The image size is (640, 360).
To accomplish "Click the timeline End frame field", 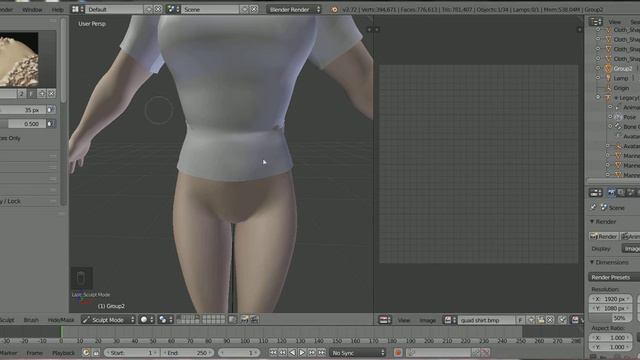I will (187, 353).
